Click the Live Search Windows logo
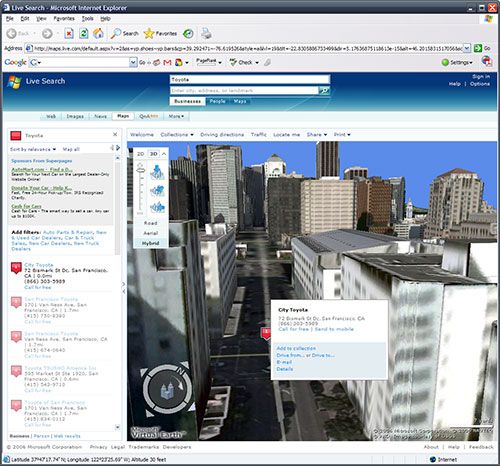This screenshot has width=500, height=466. [14, 82]
